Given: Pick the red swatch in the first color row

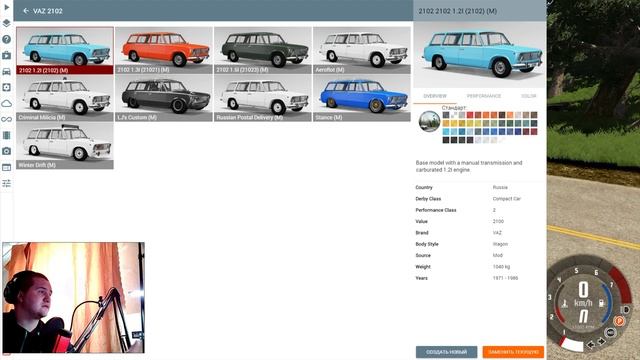Looking at the screenshot, I should pyautogui.click(x=470, y=115).
